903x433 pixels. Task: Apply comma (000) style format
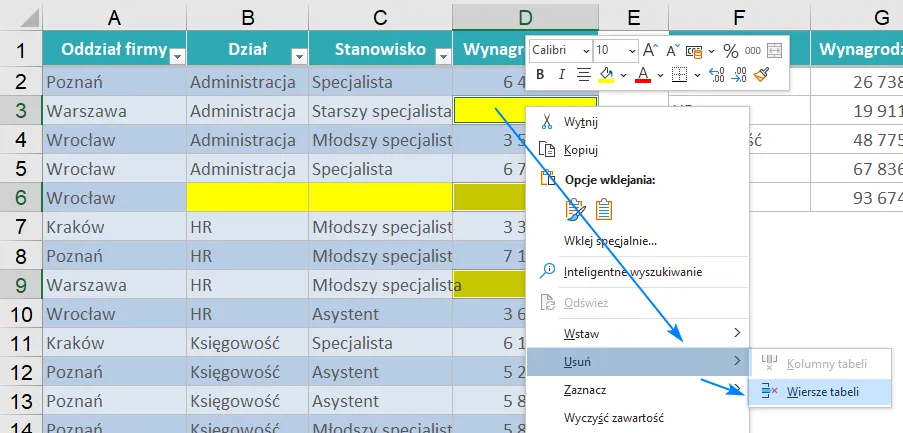(752, 51)
